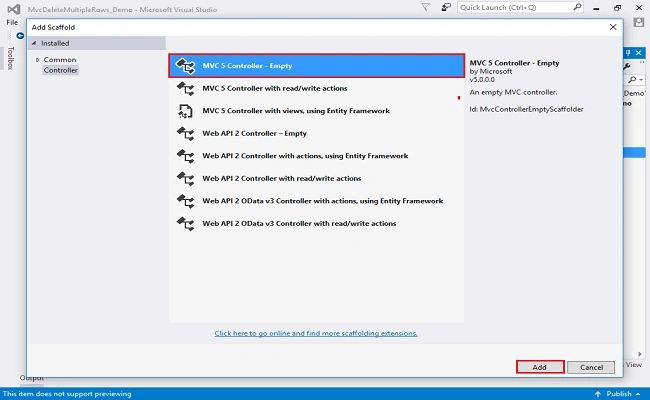Select the Common category label

pyautogui.click(x=60, y=60)
